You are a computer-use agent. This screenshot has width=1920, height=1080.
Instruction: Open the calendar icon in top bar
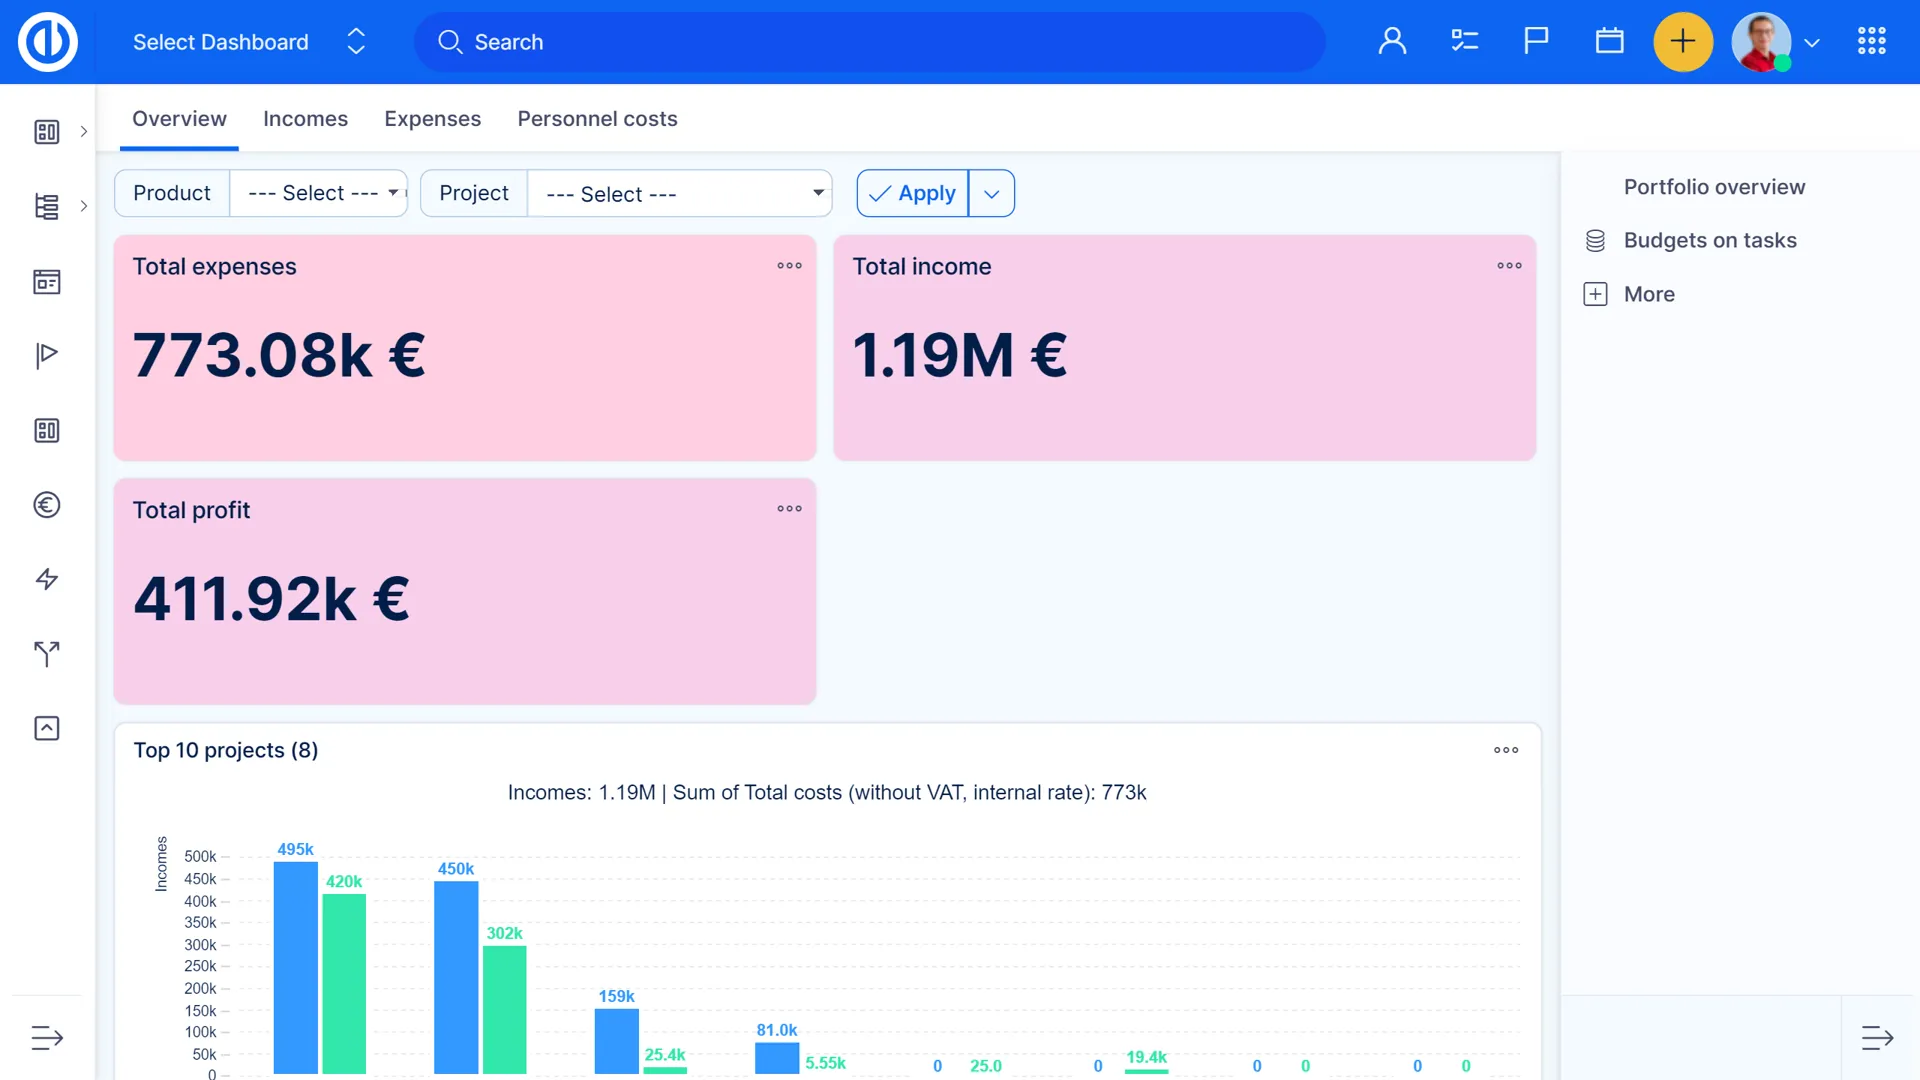(x=1609, y=41)
